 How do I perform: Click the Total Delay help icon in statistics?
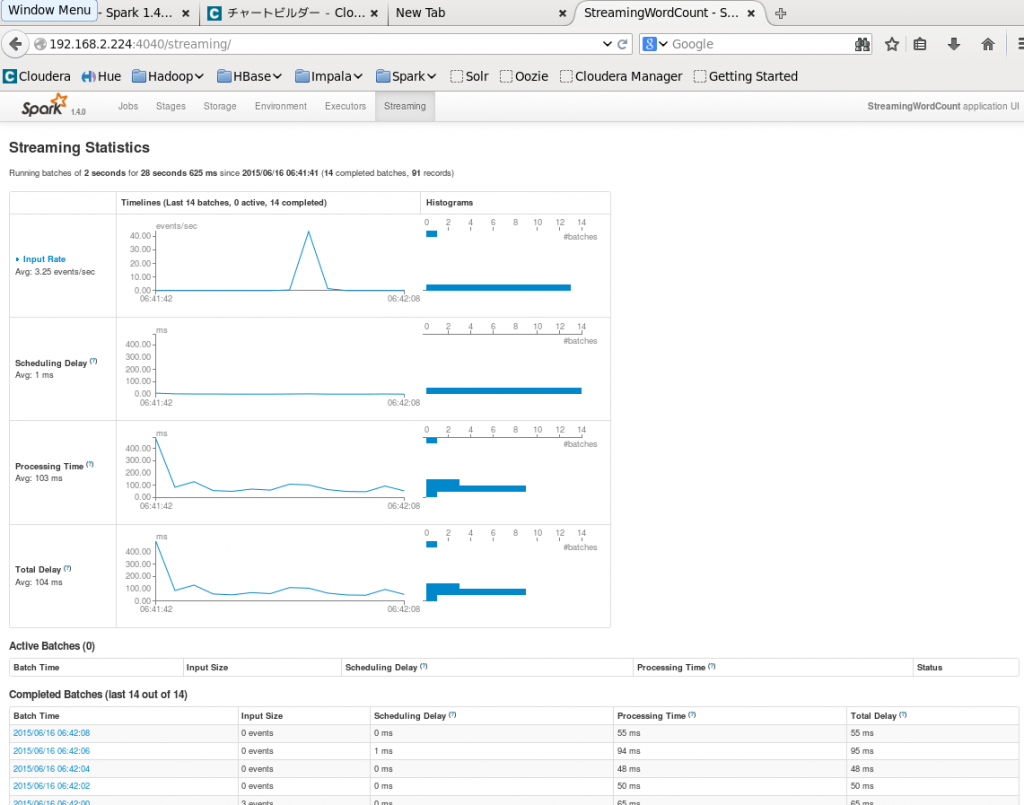click(x=67, y=568)
